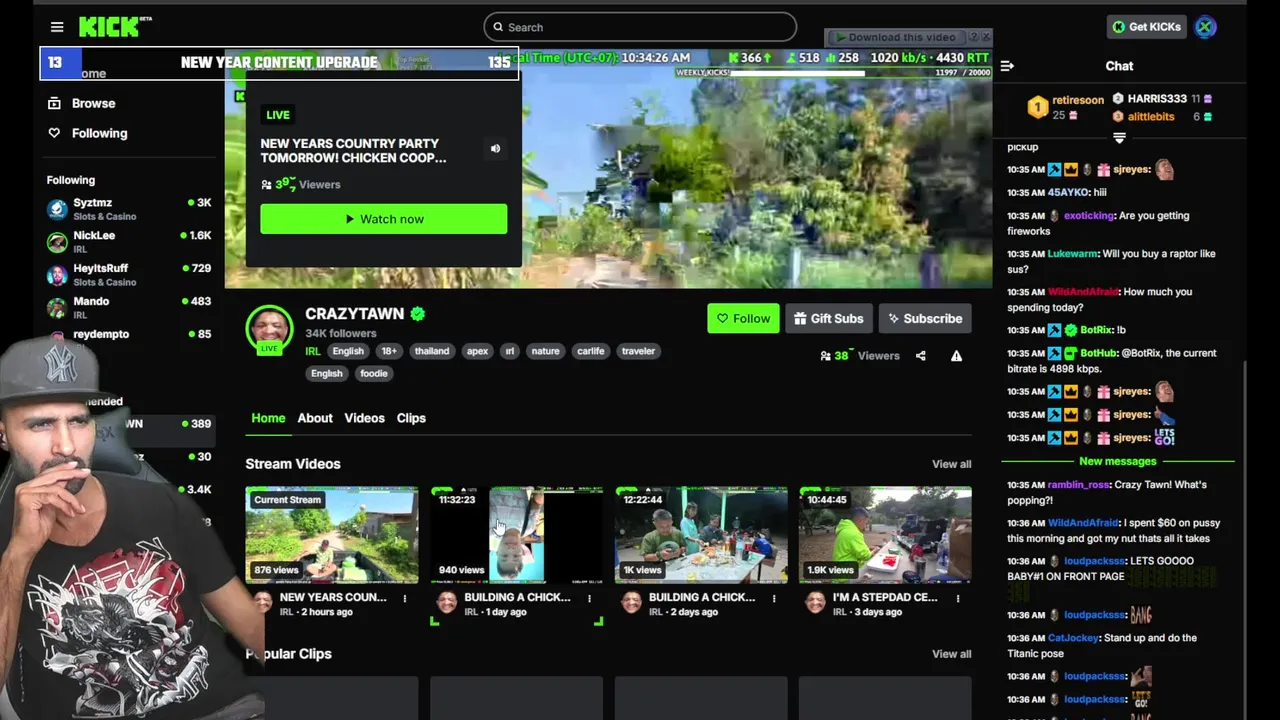The width and height of the screenshot is (1280, 720).
Task: Click alittlebits in chat leaderboard
Action: pos(1151,117)
